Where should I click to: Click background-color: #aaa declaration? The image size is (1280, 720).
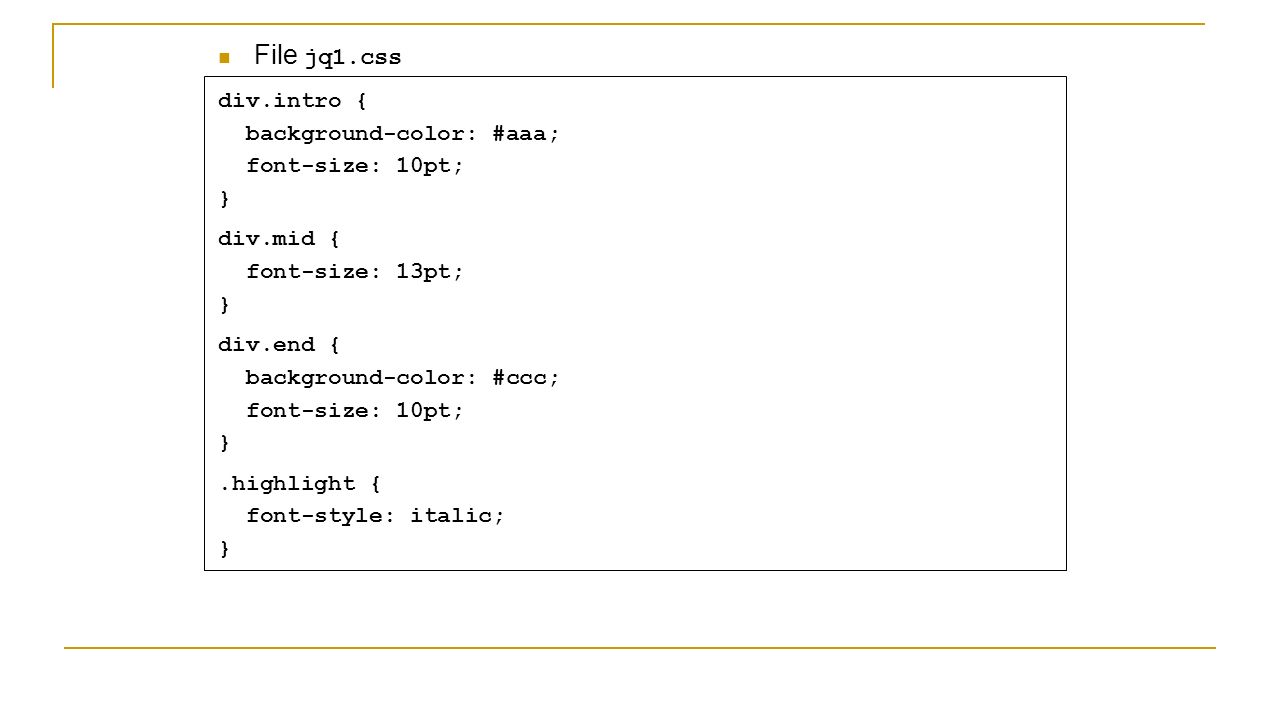[x=403, y=133]
